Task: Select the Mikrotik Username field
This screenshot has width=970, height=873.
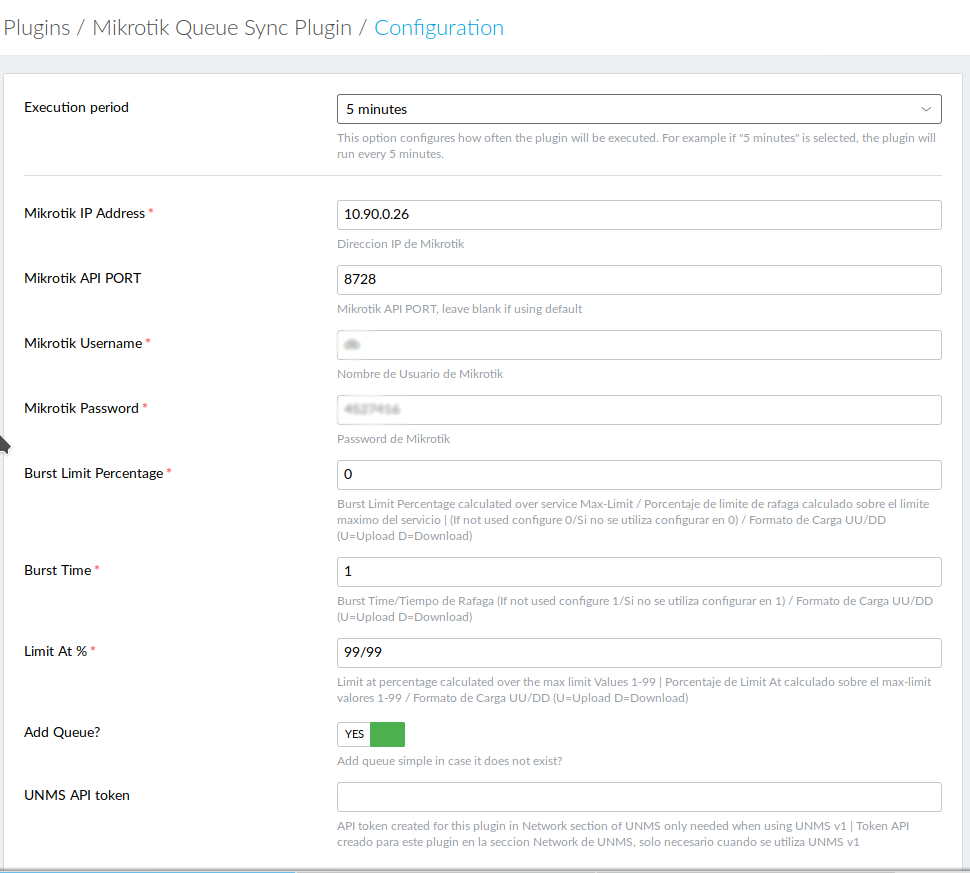Action: pos(638,344)
